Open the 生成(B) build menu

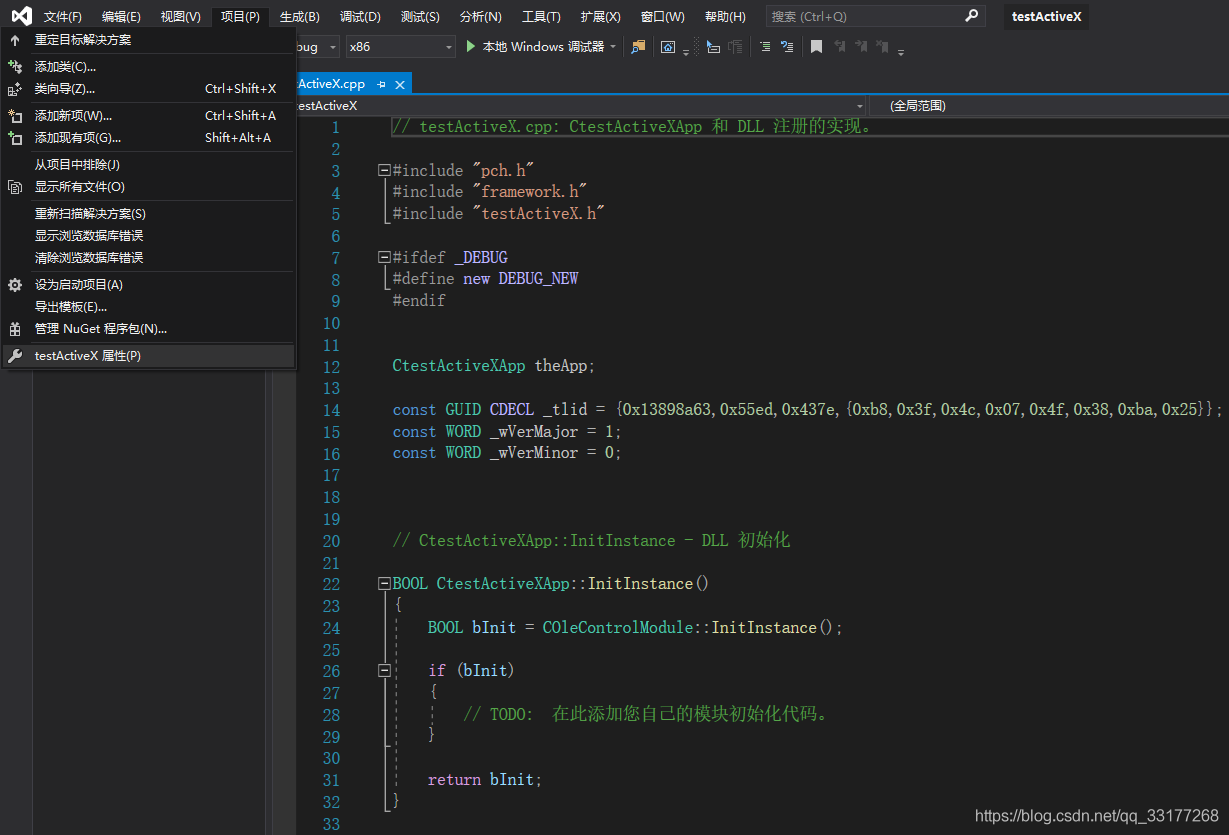pyautogui.click(x=299, y=16)
